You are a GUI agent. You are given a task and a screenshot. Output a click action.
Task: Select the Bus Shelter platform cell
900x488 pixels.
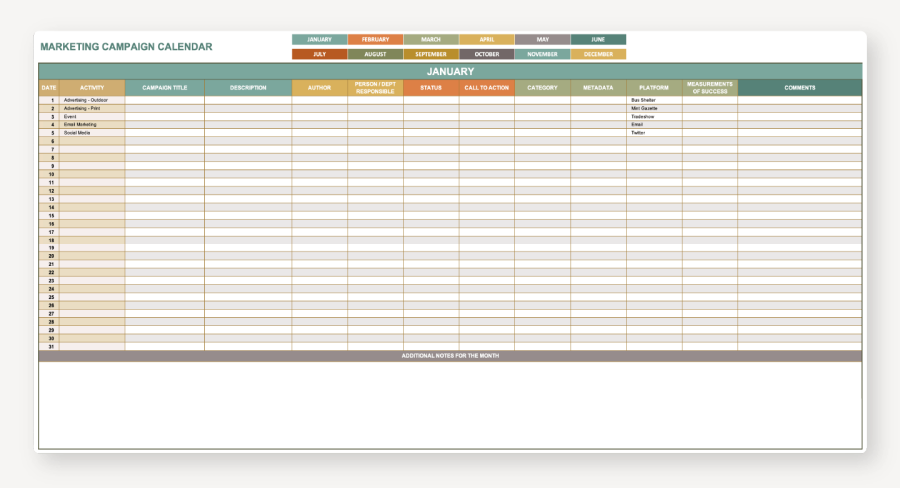click(x=654, y=100)
